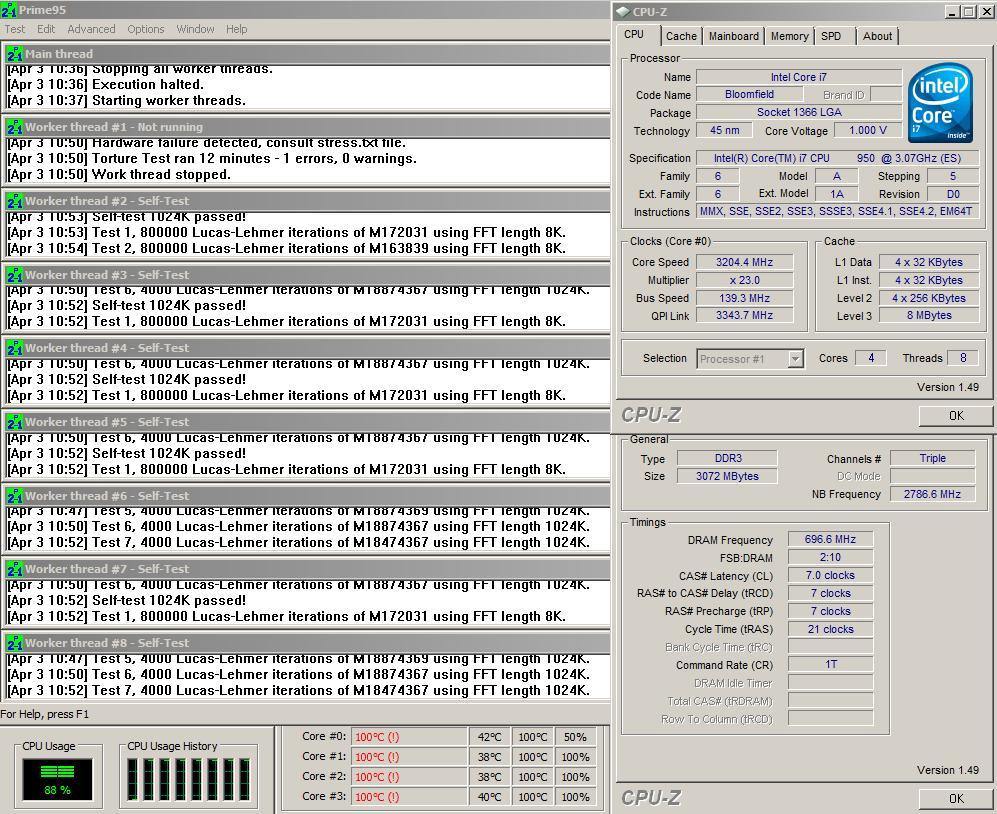Open the Advanced menu in Prime95
This screenshot has width=997, height=814.
point(92,29)
